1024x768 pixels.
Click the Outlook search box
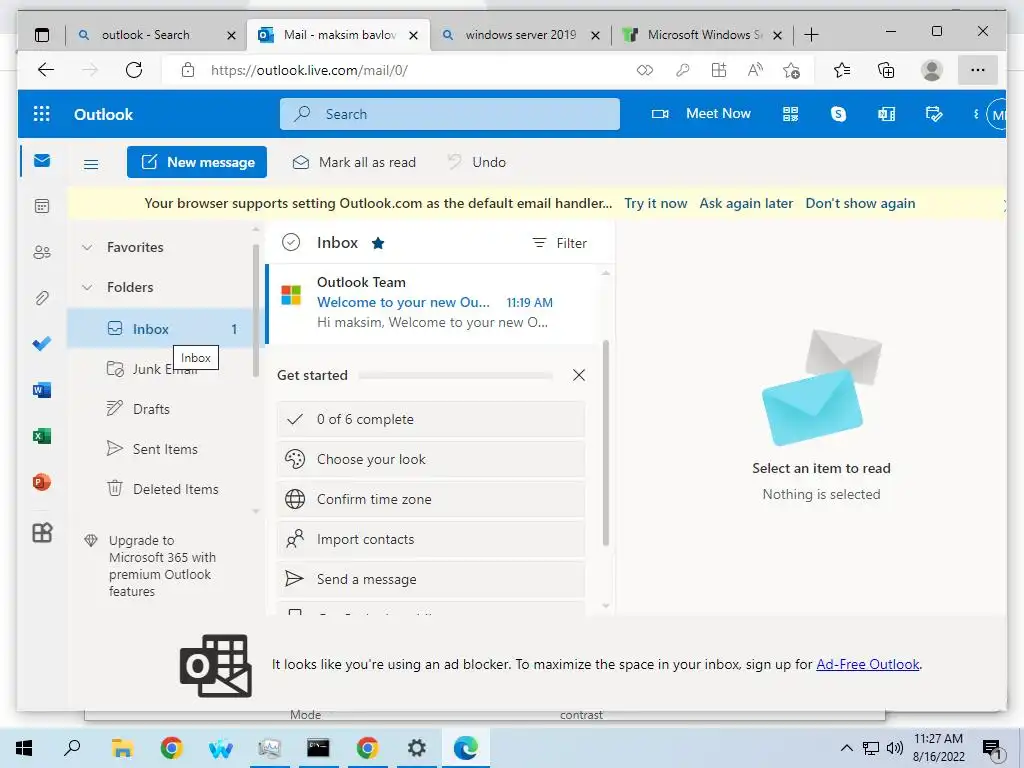[449, 114]
